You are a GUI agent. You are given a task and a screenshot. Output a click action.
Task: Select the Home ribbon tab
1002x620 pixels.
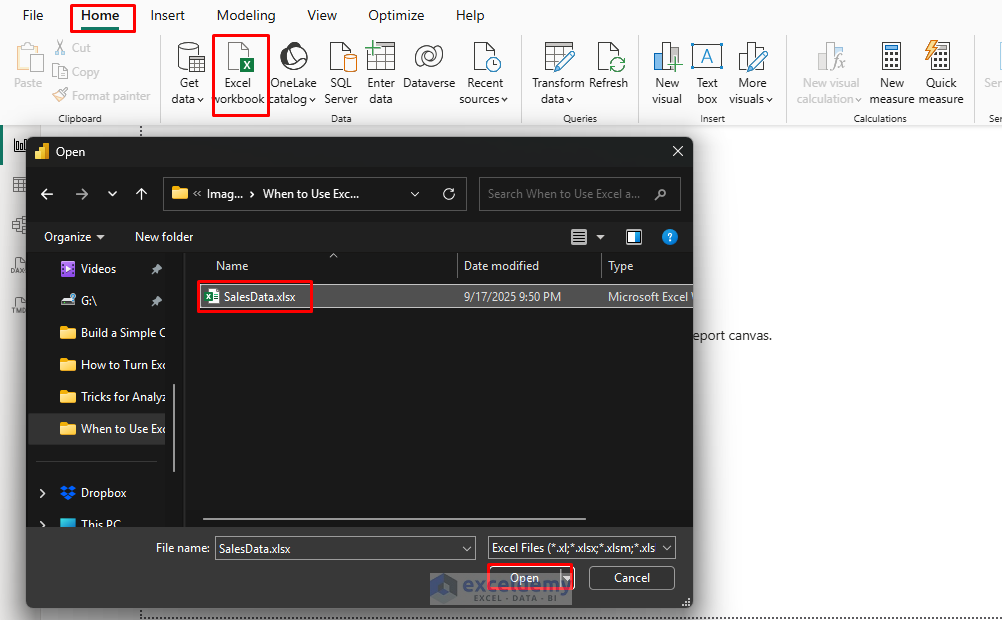click(100, 15)
